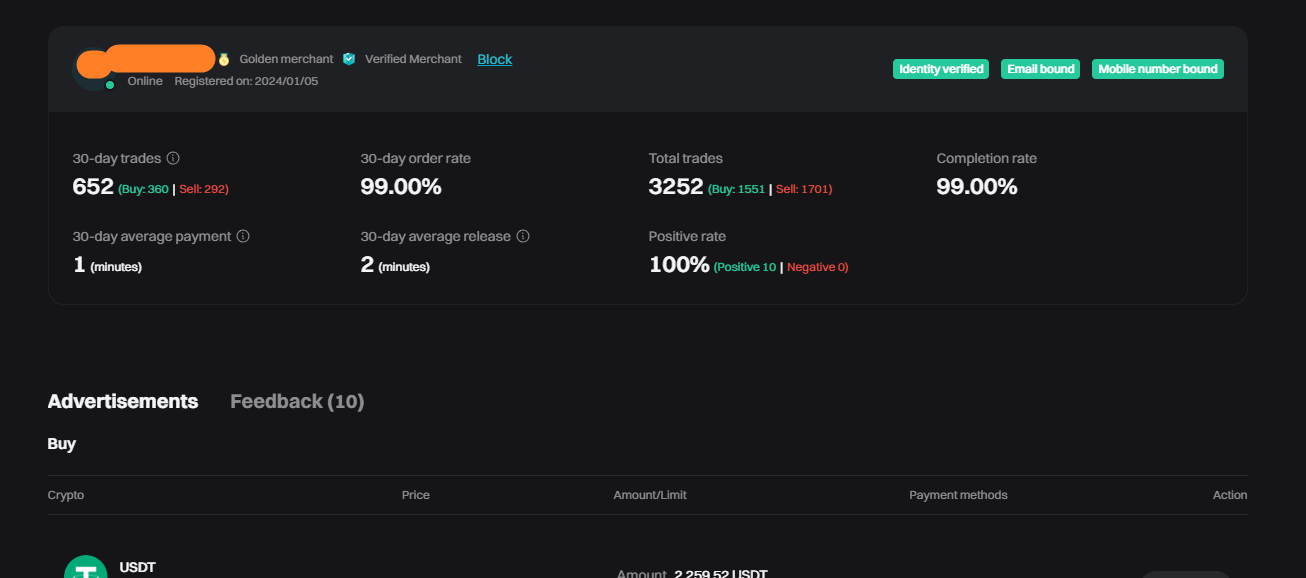Click the Positive 10 feedback count
1306x578 pixels.
click(746, 267)
